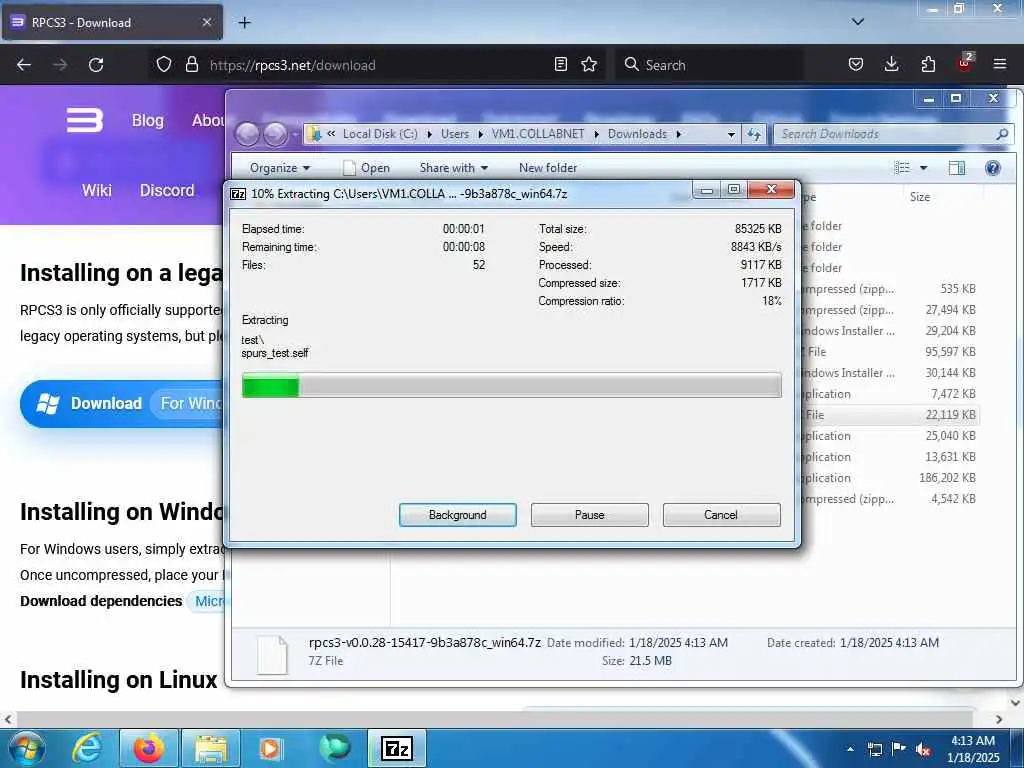
Task: Open Explorer Organize menu
Action: pos(280,168)
